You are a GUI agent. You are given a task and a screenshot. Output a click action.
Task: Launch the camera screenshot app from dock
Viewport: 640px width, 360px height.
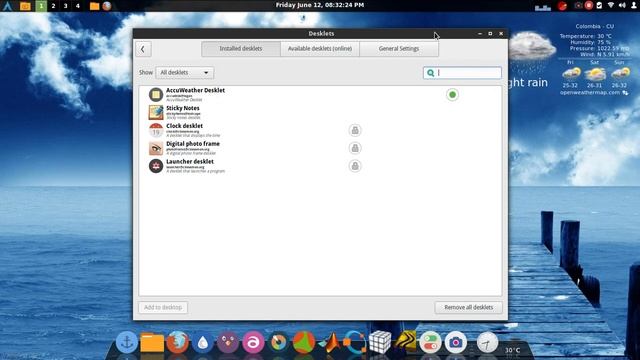pos(456,342)
